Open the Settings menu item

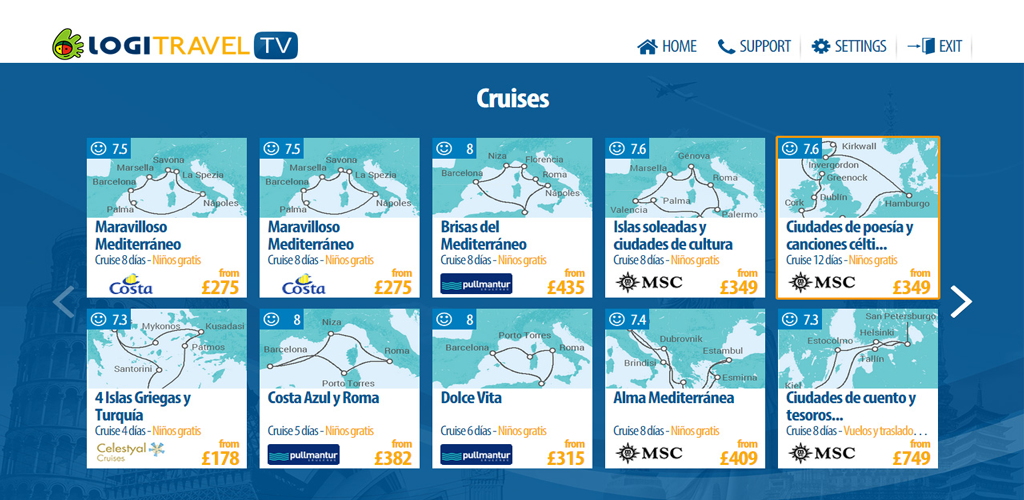pyautogui.click(x=860, y=47)
